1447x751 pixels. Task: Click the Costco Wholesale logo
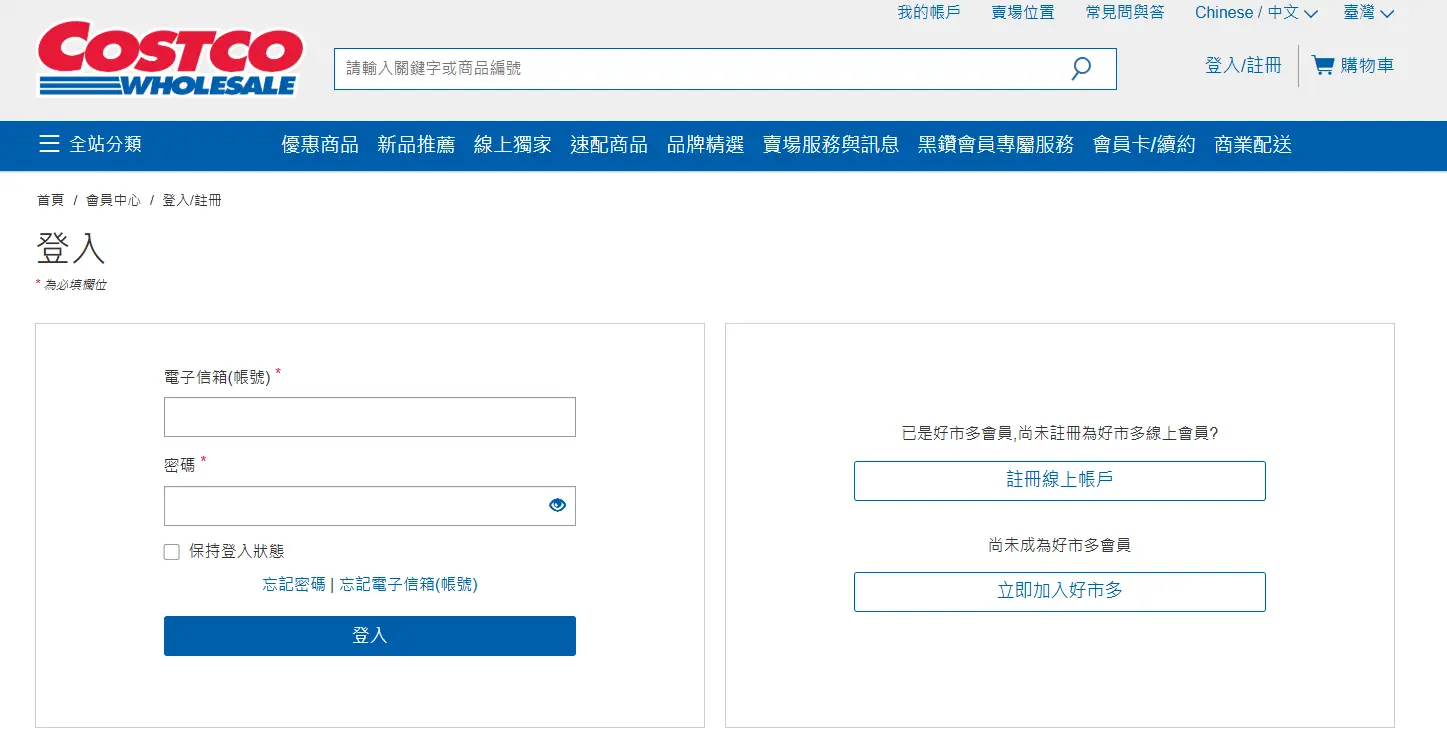[170, 60]
